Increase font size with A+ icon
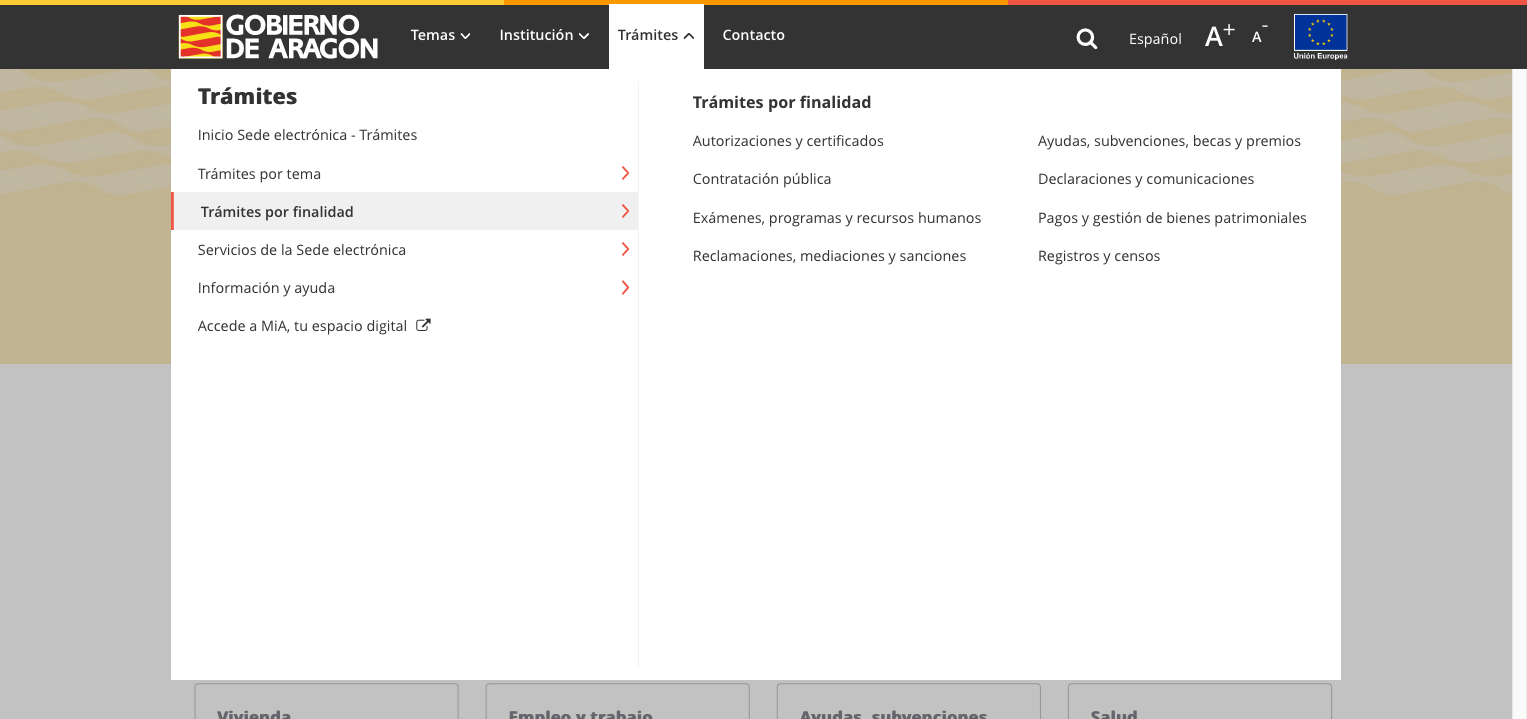 1220,36
